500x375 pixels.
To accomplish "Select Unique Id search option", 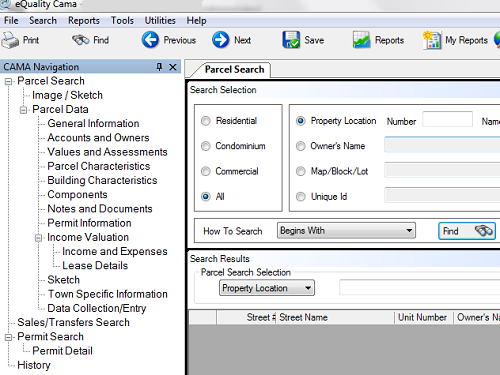I will 300,197.
